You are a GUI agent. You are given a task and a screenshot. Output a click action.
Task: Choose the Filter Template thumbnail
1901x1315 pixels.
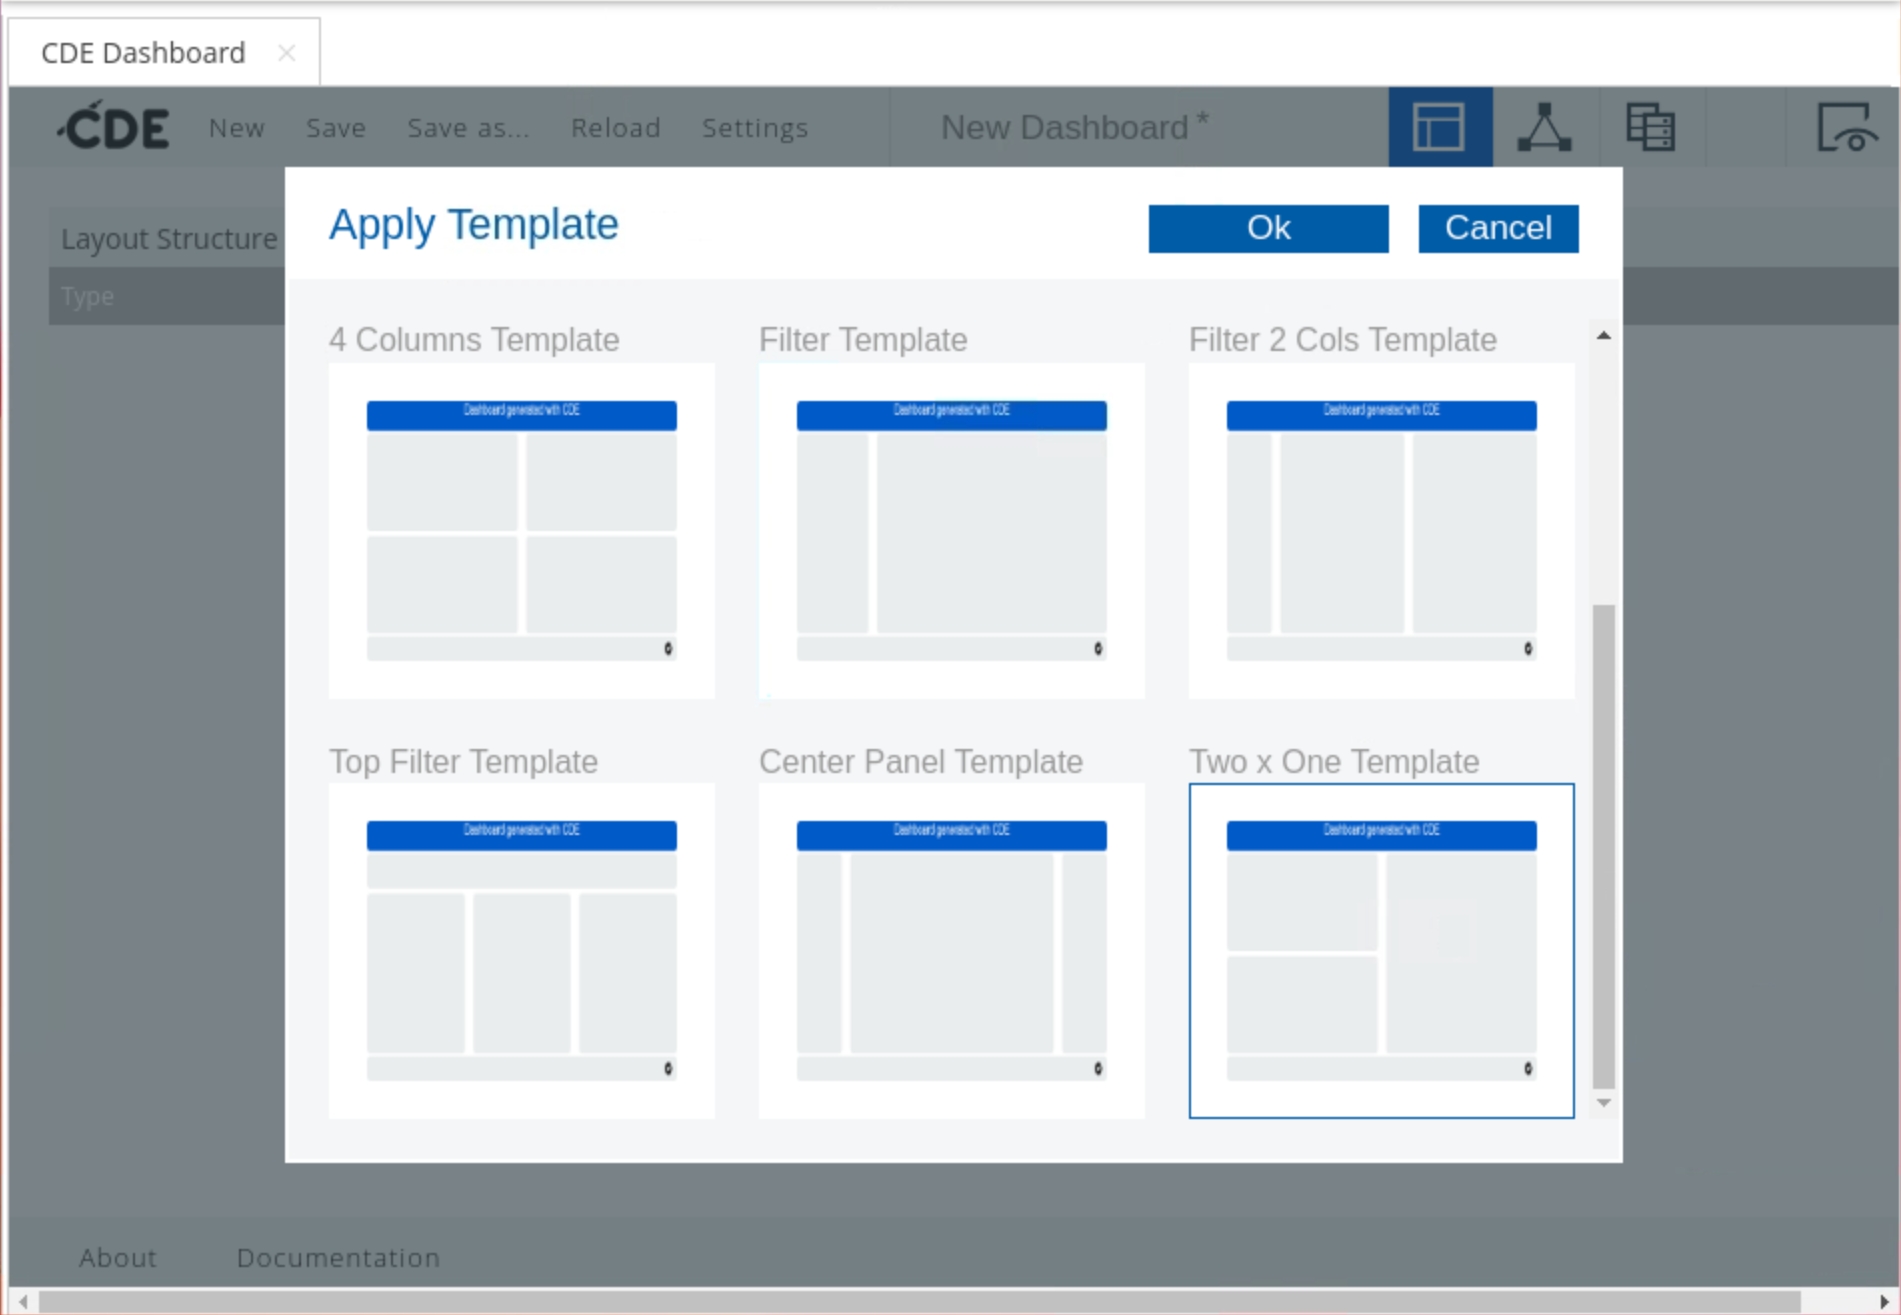[951, 530]
